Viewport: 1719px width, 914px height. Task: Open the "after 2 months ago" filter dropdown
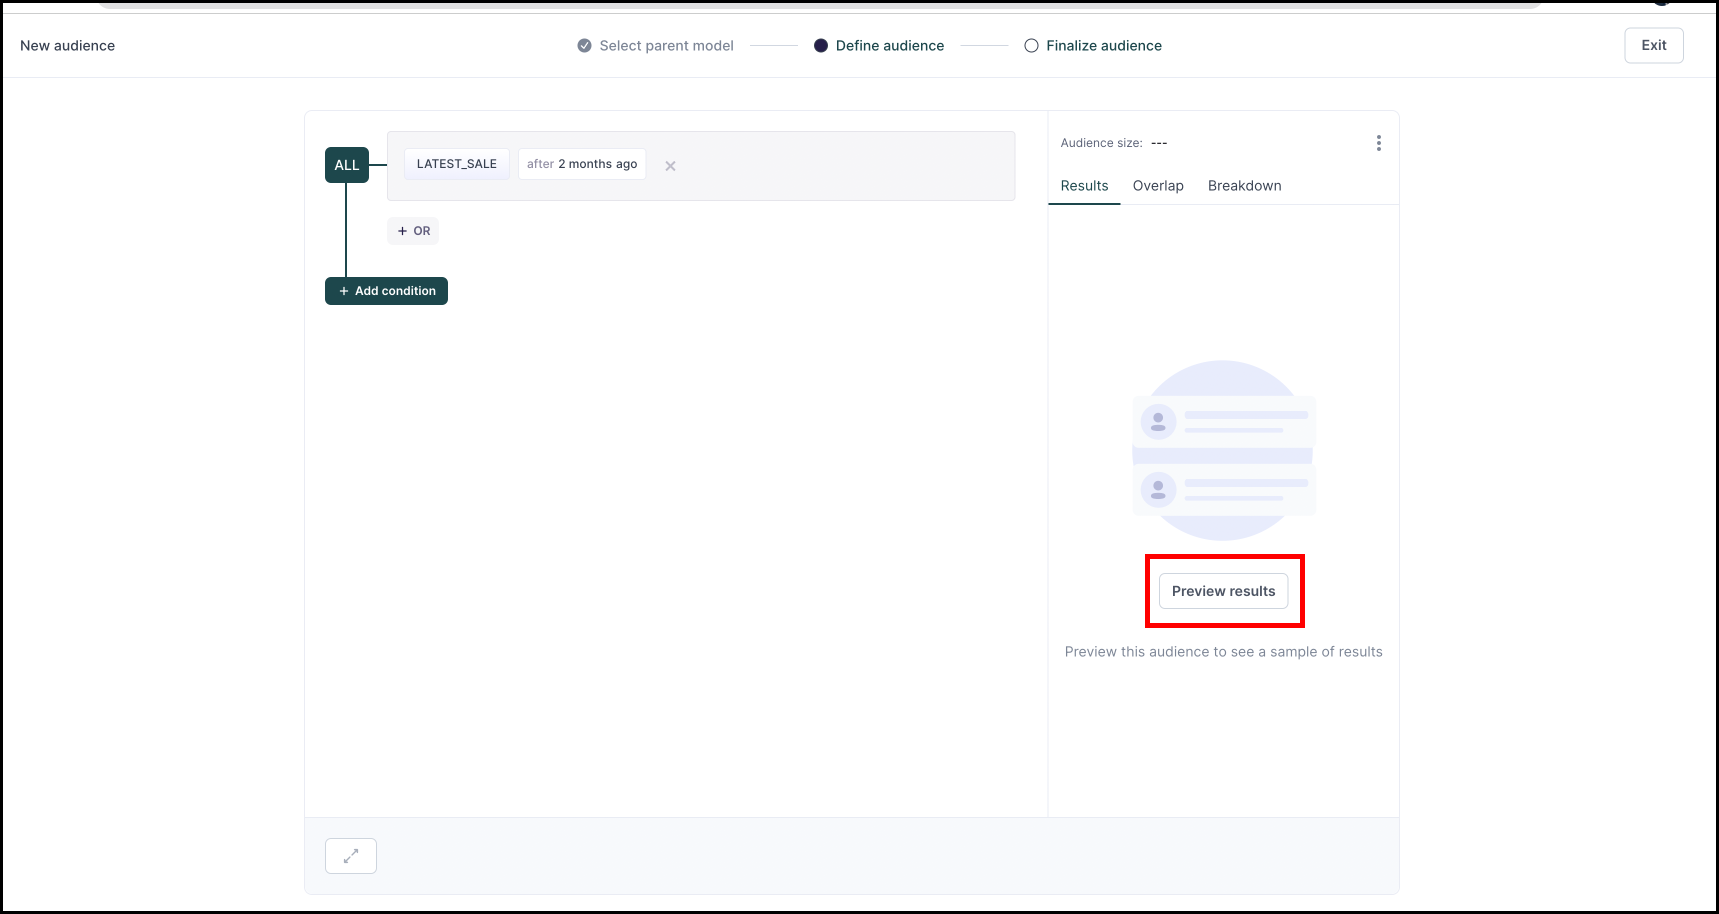tap(582, 164)
